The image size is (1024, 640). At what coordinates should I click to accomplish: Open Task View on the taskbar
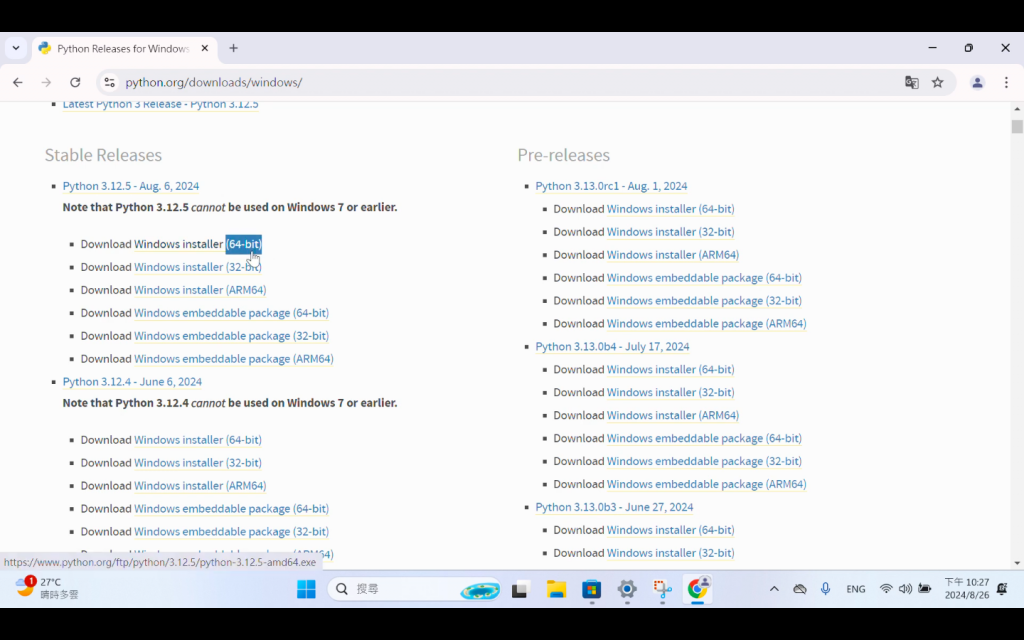520,589
